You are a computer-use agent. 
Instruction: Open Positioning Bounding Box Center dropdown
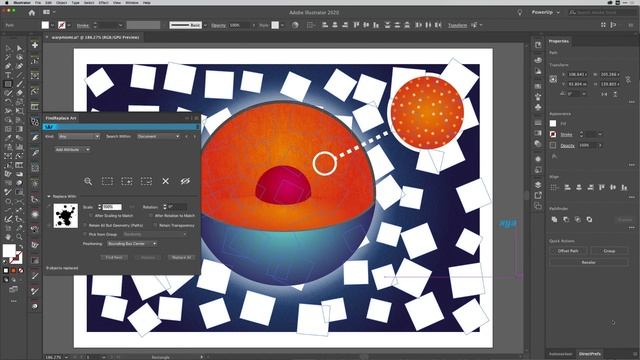[132, 244]
